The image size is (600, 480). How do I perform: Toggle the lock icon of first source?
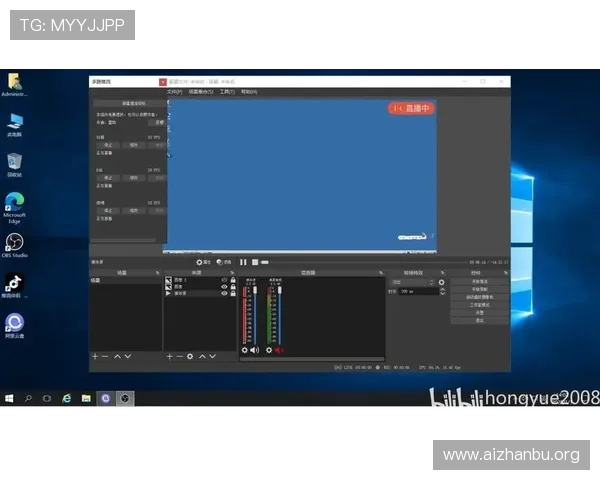233,280
